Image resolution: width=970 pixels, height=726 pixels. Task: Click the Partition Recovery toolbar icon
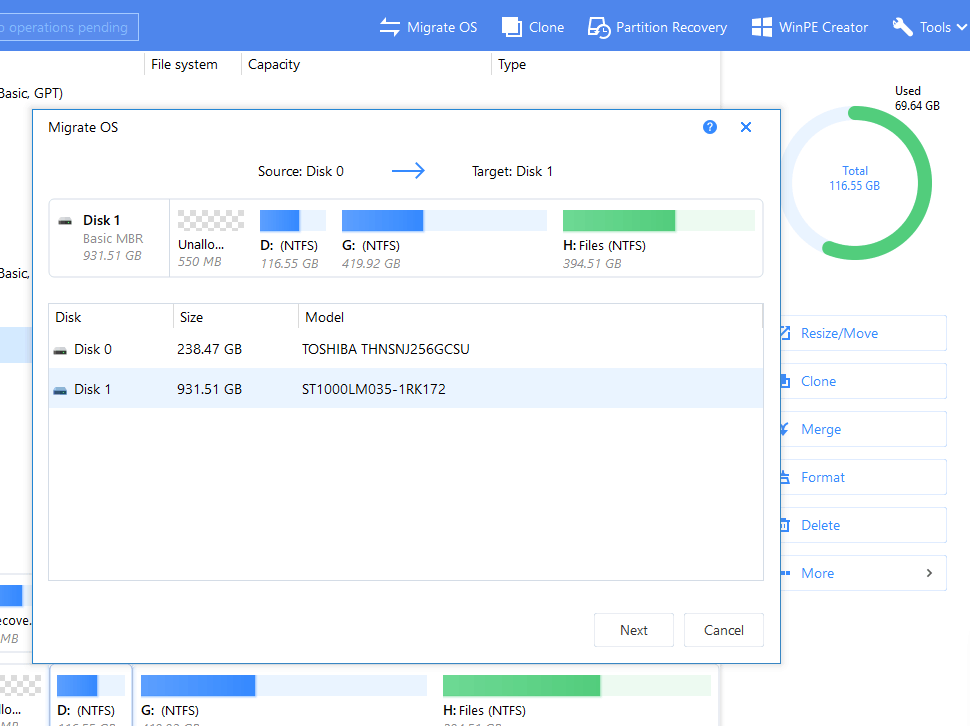point(599,28)
